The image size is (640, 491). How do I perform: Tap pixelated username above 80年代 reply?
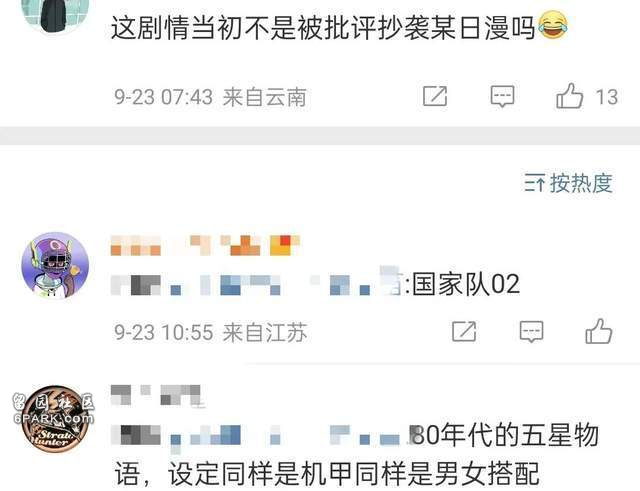tap(158, 395)
